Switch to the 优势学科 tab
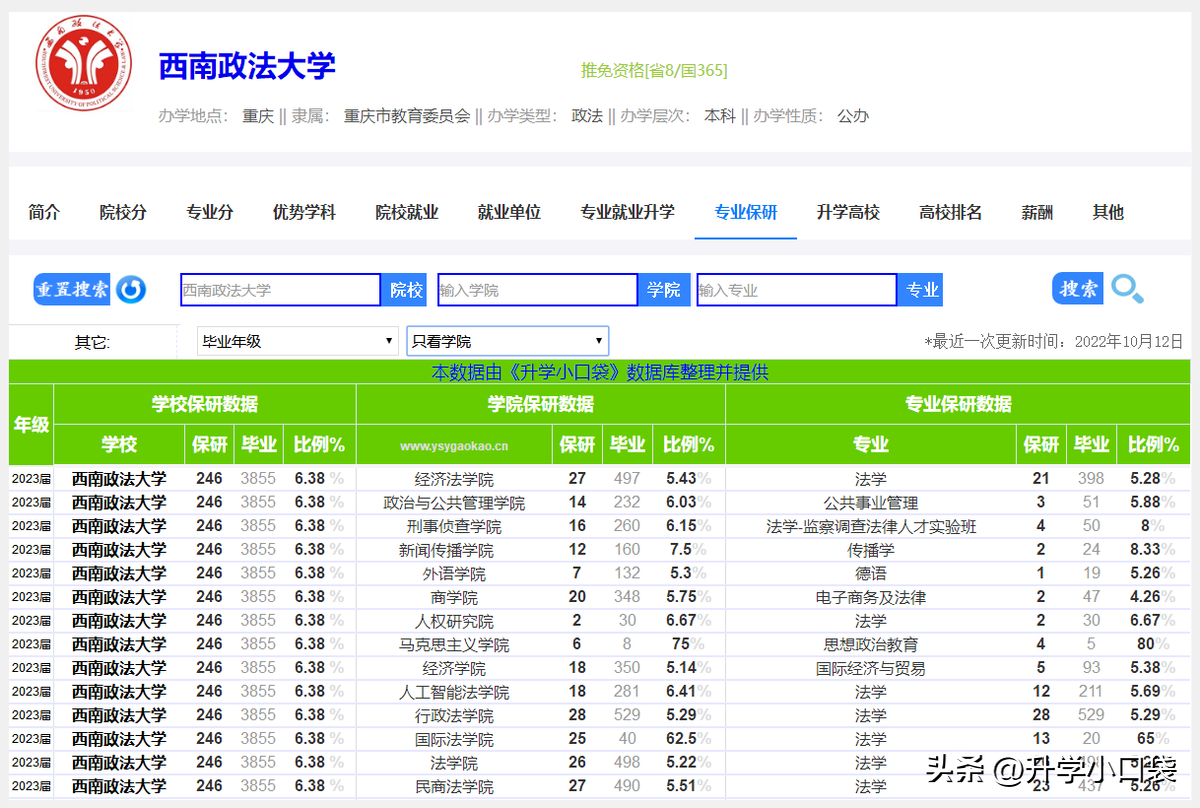 tap(304, 212)
